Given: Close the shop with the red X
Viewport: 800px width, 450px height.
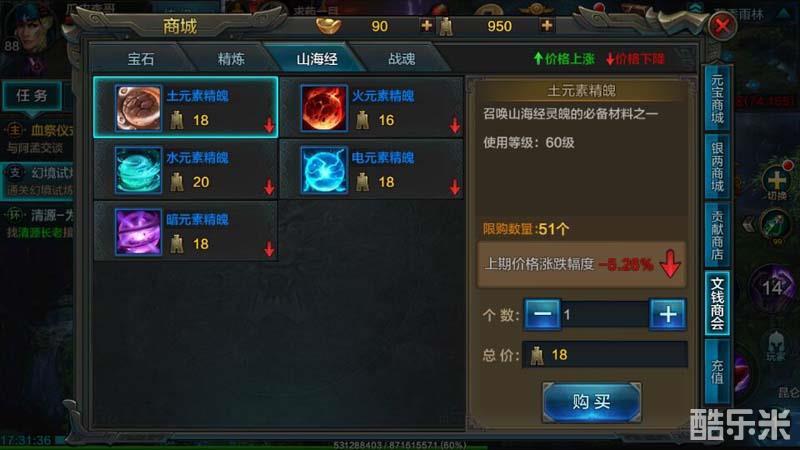Looking at the screenshot, I should pos(722,26).
